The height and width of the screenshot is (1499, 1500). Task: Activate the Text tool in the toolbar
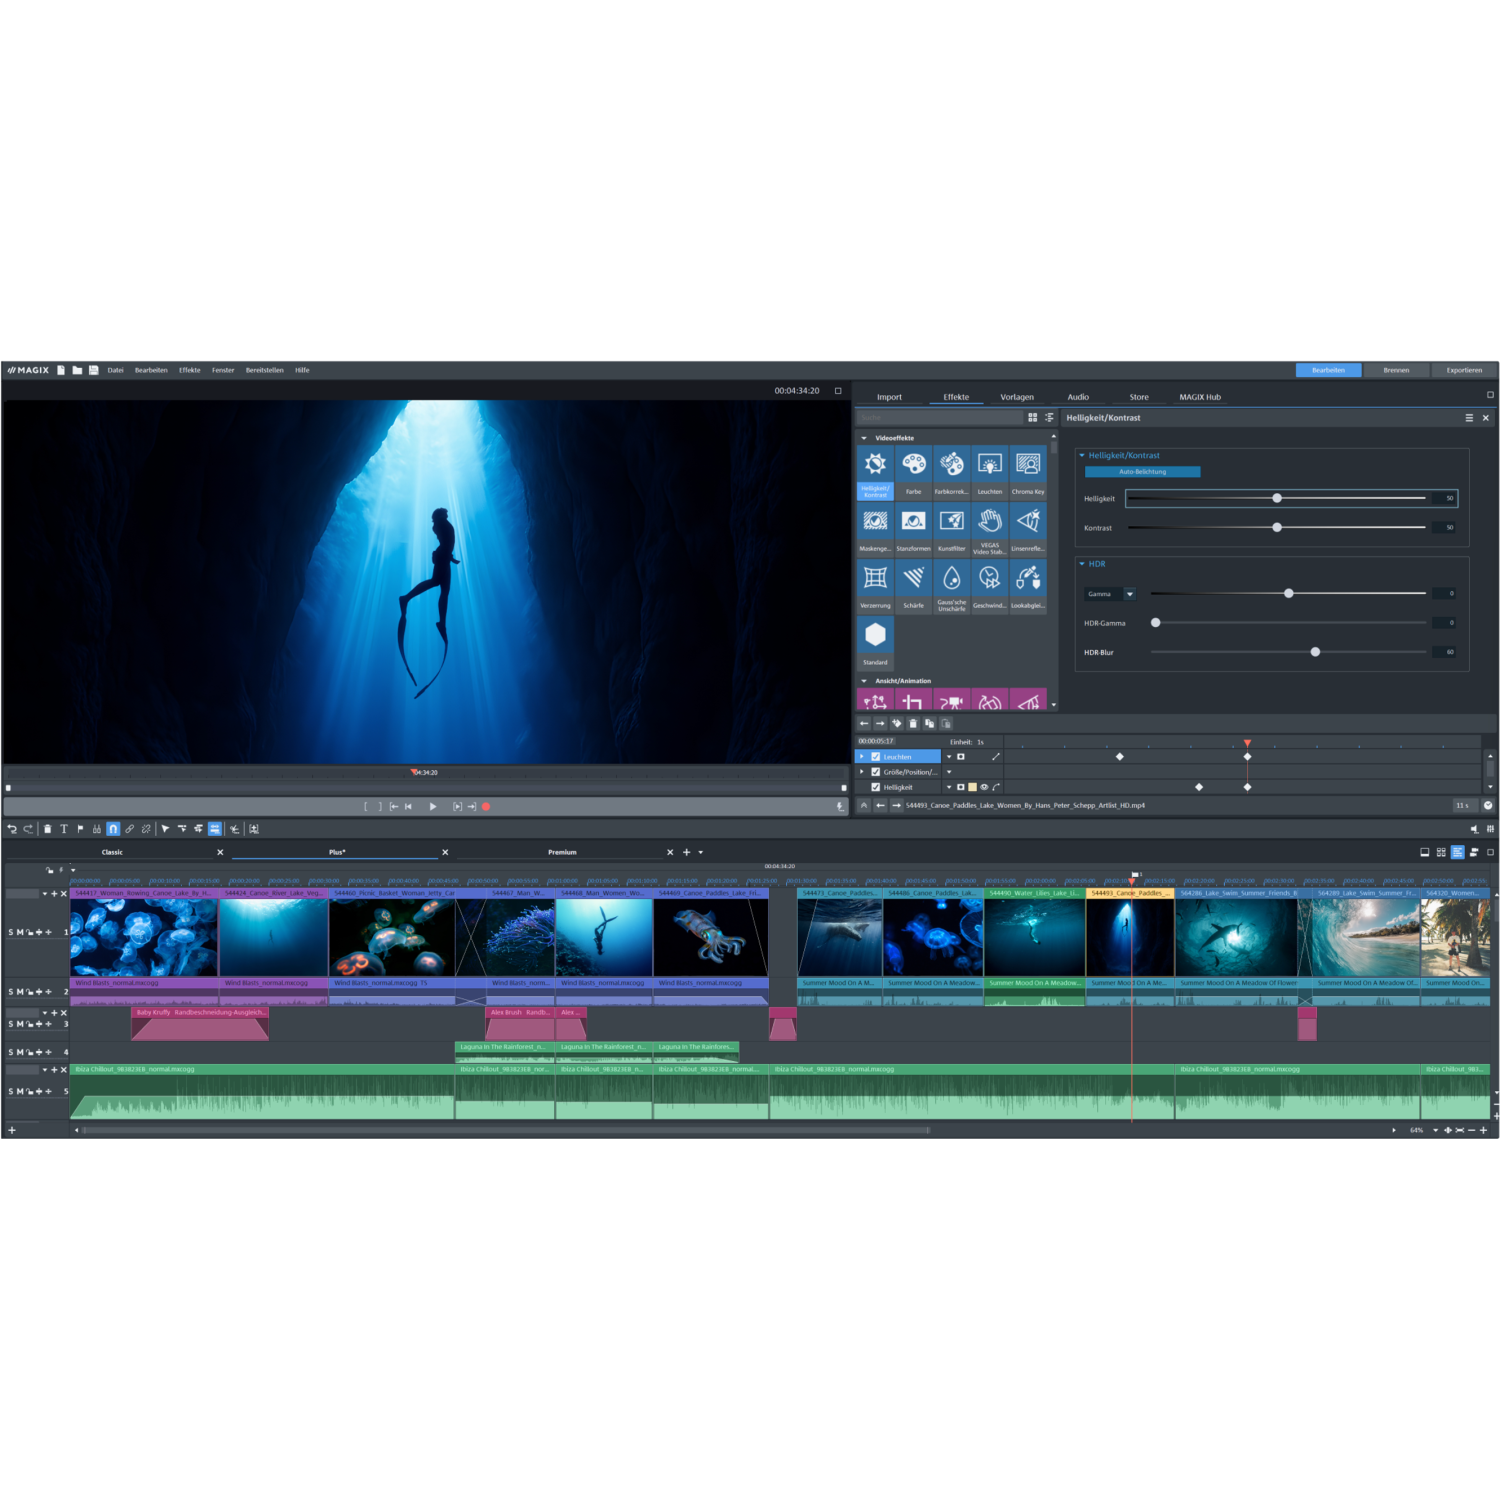click(64, 829)
